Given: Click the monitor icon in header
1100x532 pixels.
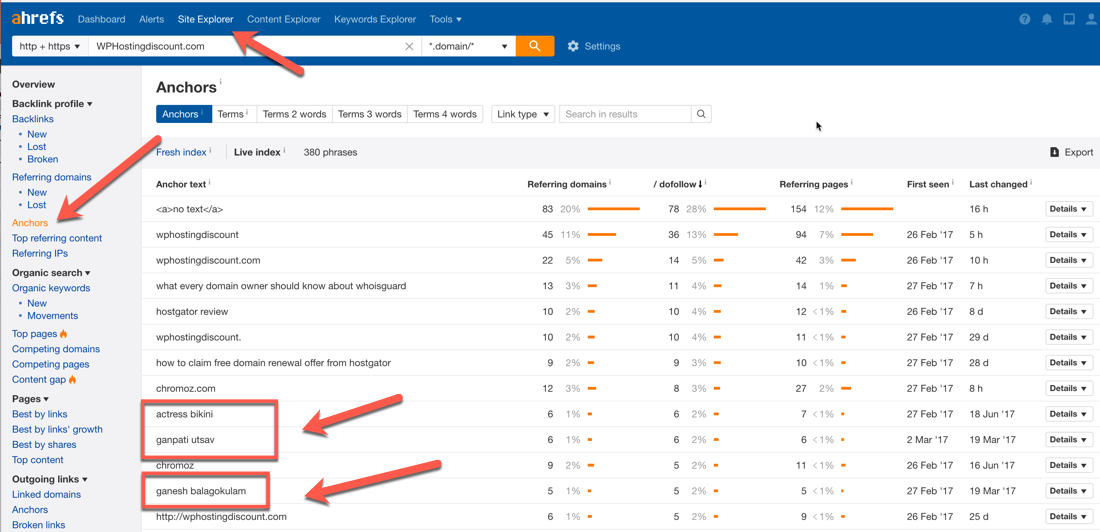Looking at the screenshot, I should click(1068, 20).
